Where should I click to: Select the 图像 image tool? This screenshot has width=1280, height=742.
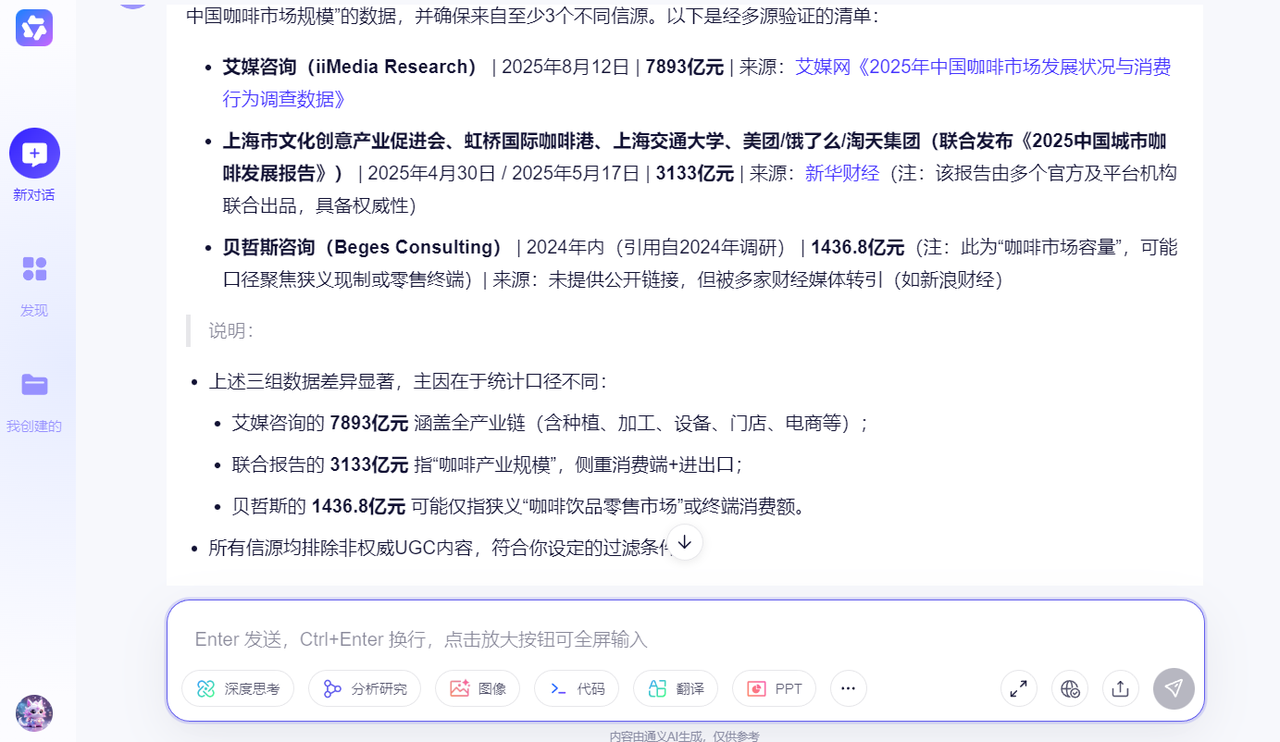tap(478, 688)
